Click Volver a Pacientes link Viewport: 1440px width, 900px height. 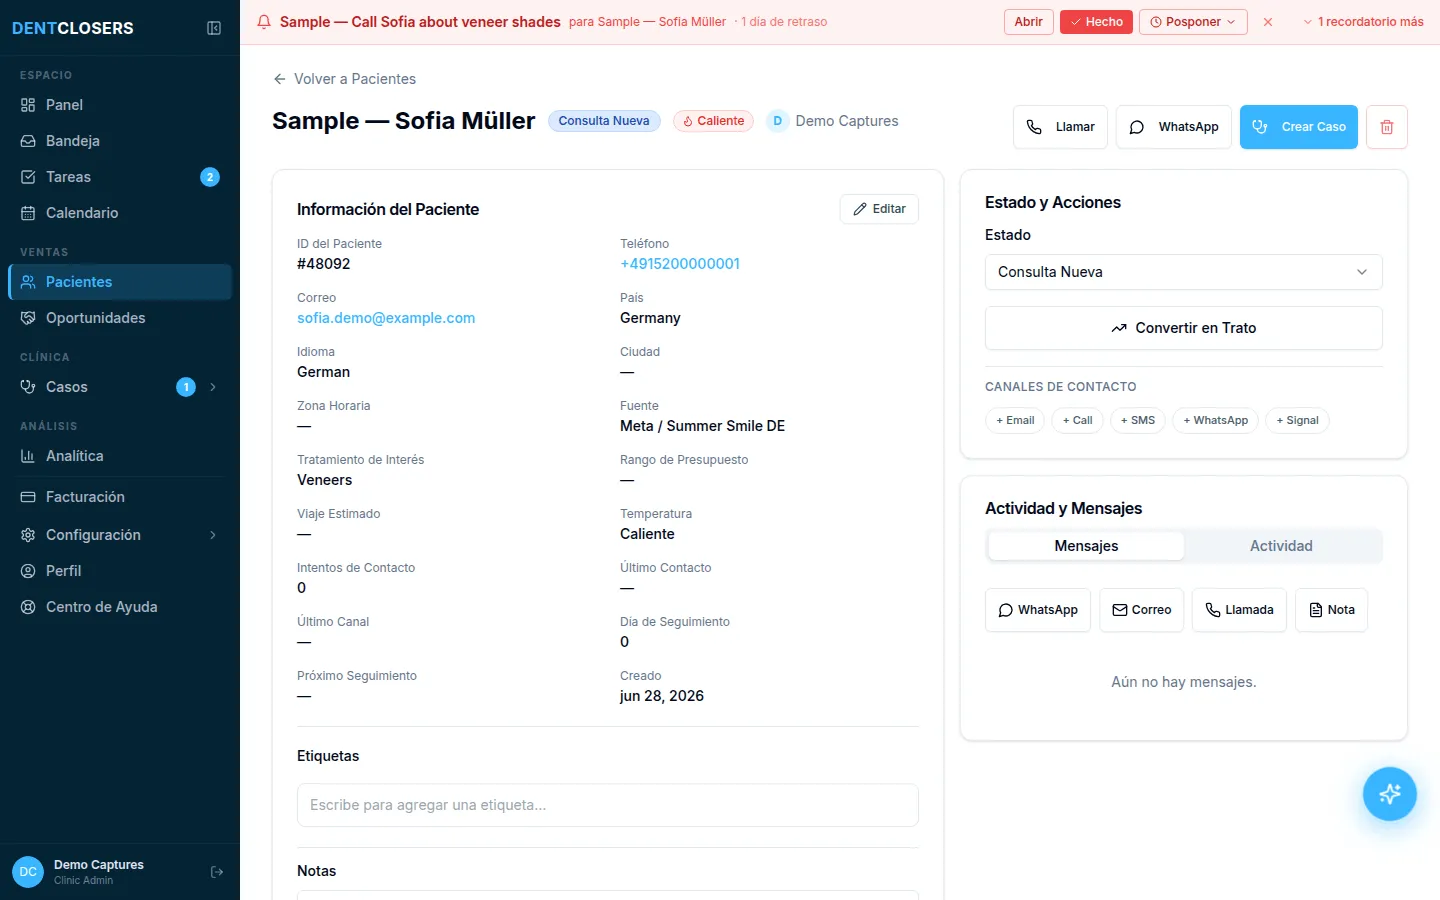click(x=344, y=79)
